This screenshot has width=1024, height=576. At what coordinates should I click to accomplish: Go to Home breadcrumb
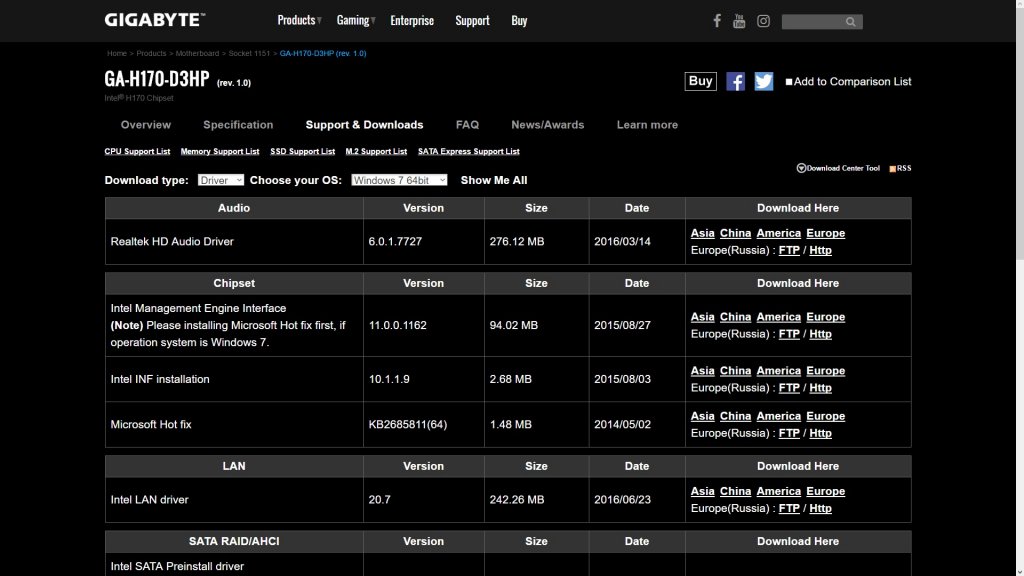pyautogui.click(x=117, y=54)
